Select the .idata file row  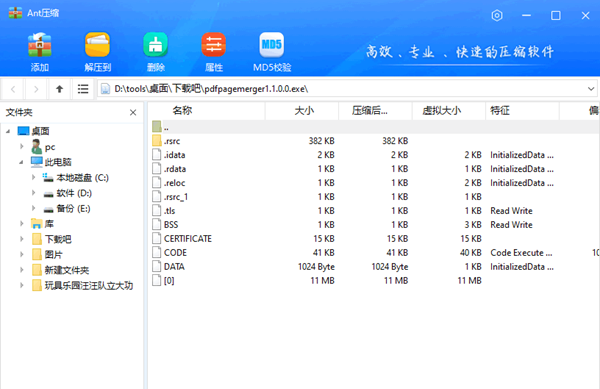pyautogui.click(x=374, y=155)
